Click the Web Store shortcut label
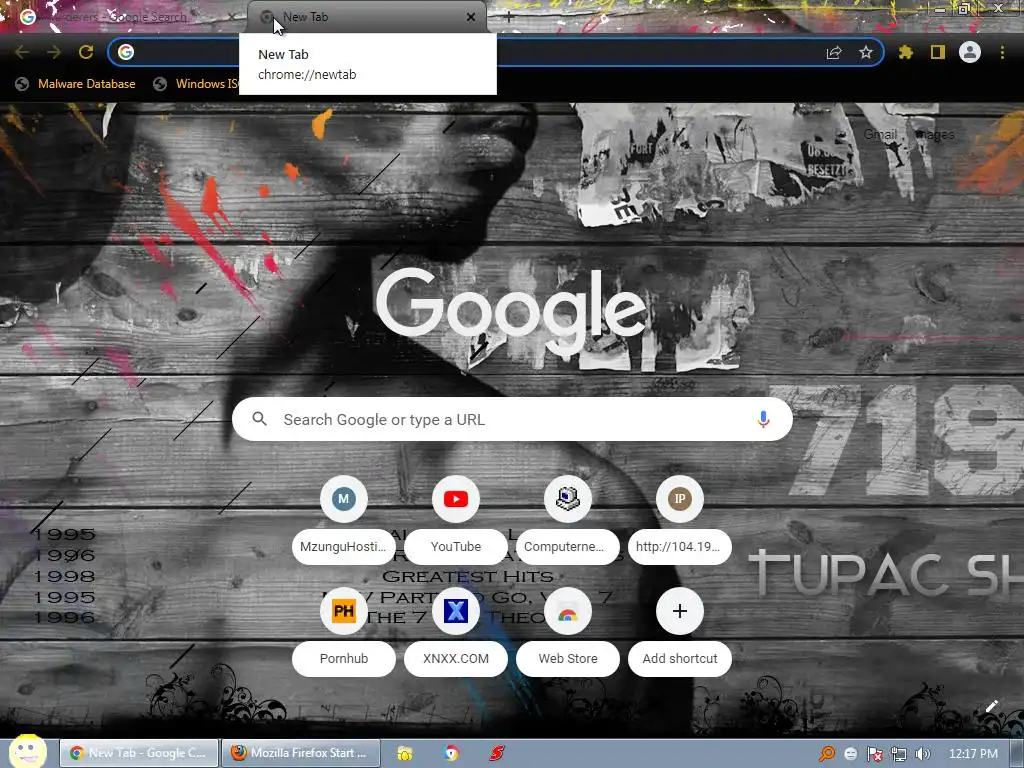 coord(568,658)
